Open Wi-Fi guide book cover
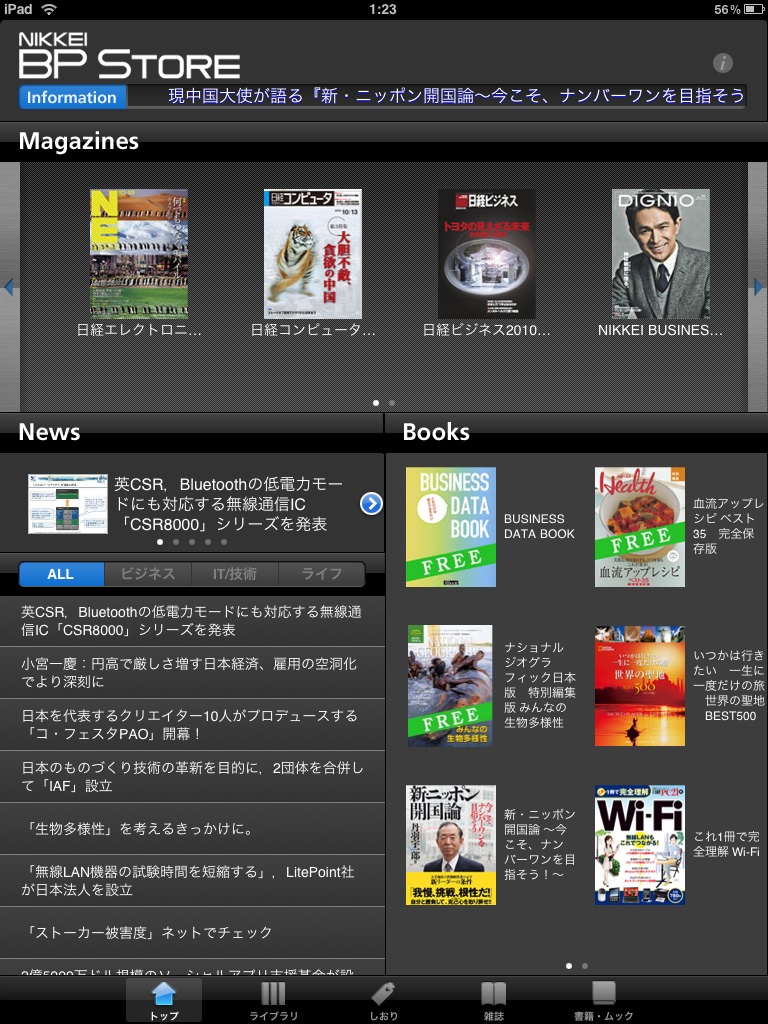 point(640,845)
